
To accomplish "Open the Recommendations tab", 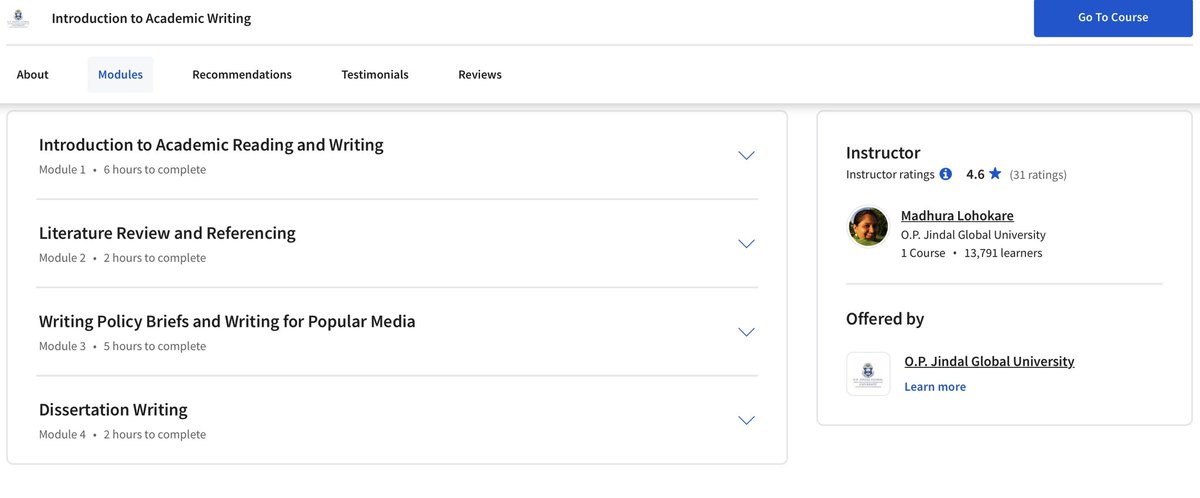I will tap(242, 75).
